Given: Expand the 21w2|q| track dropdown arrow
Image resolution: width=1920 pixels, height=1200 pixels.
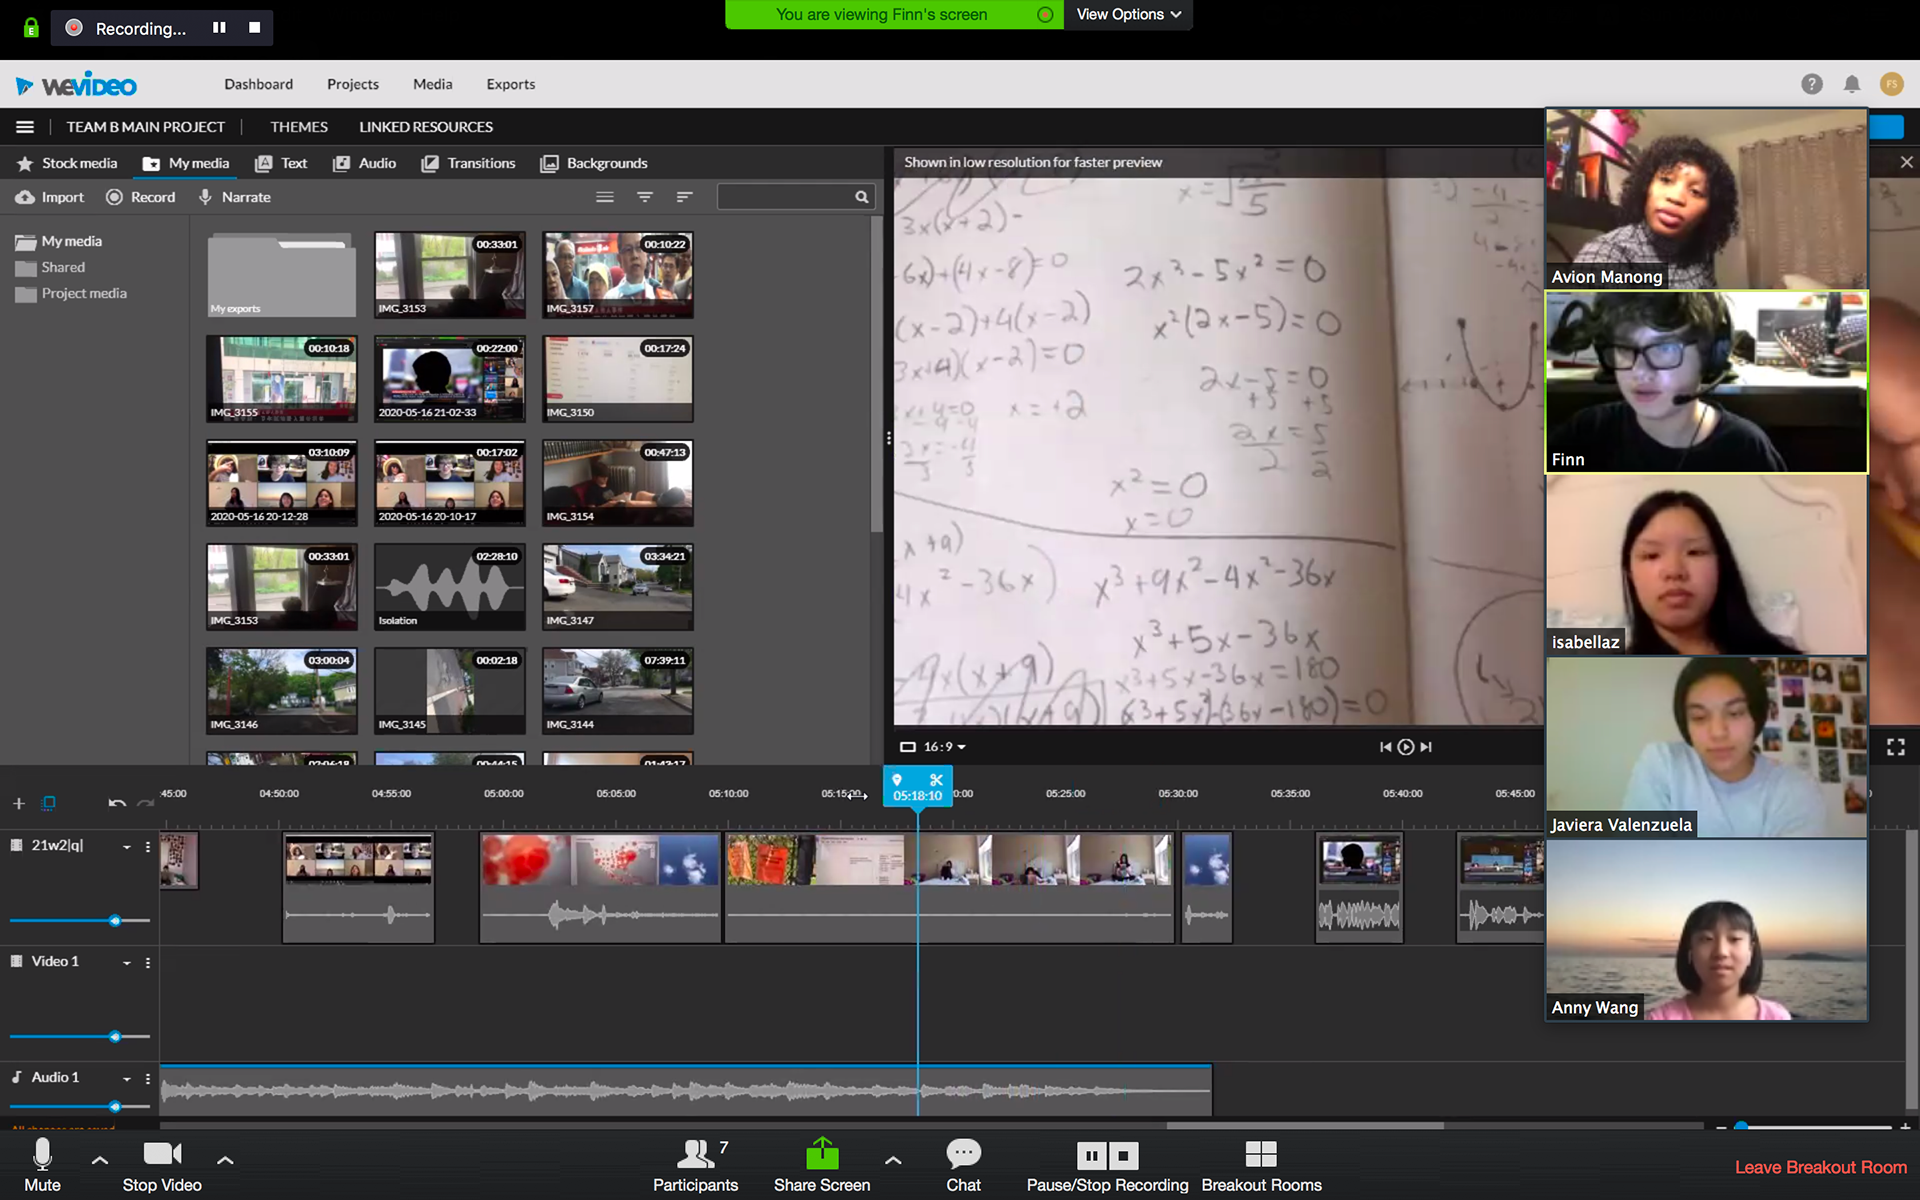Looking at the screenshot, I should pos(127,847).
